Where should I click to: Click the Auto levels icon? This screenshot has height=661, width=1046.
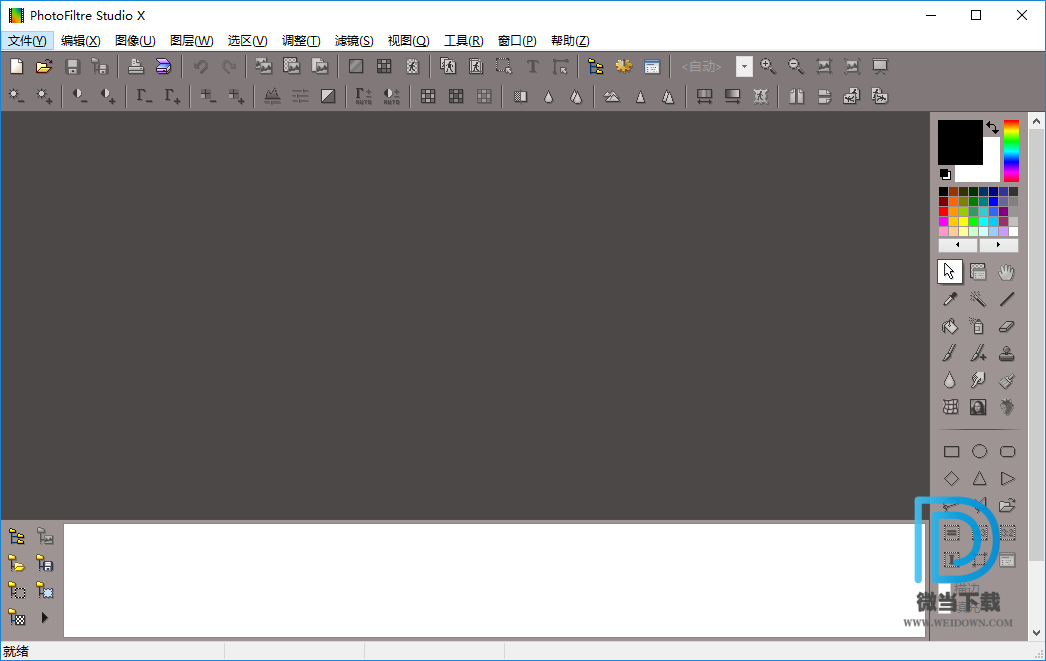(364, 97)
